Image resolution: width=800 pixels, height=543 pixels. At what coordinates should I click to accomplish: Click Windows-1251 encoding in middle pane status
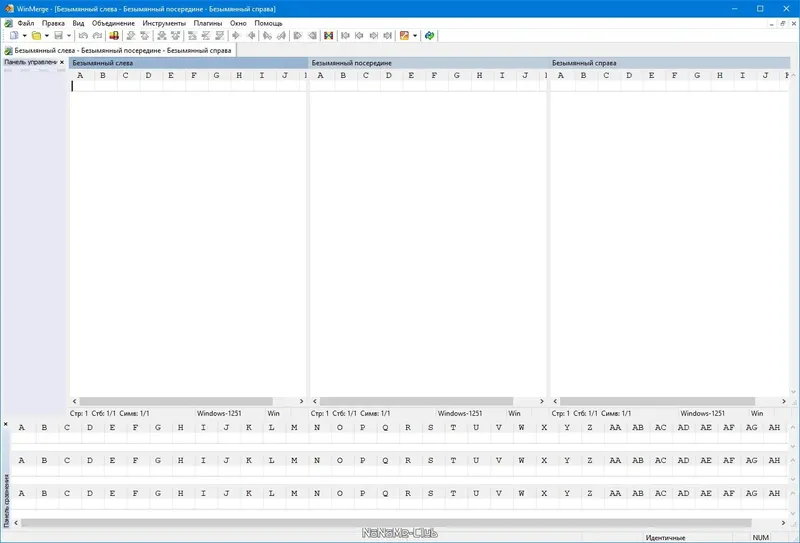tap(460, 413)
